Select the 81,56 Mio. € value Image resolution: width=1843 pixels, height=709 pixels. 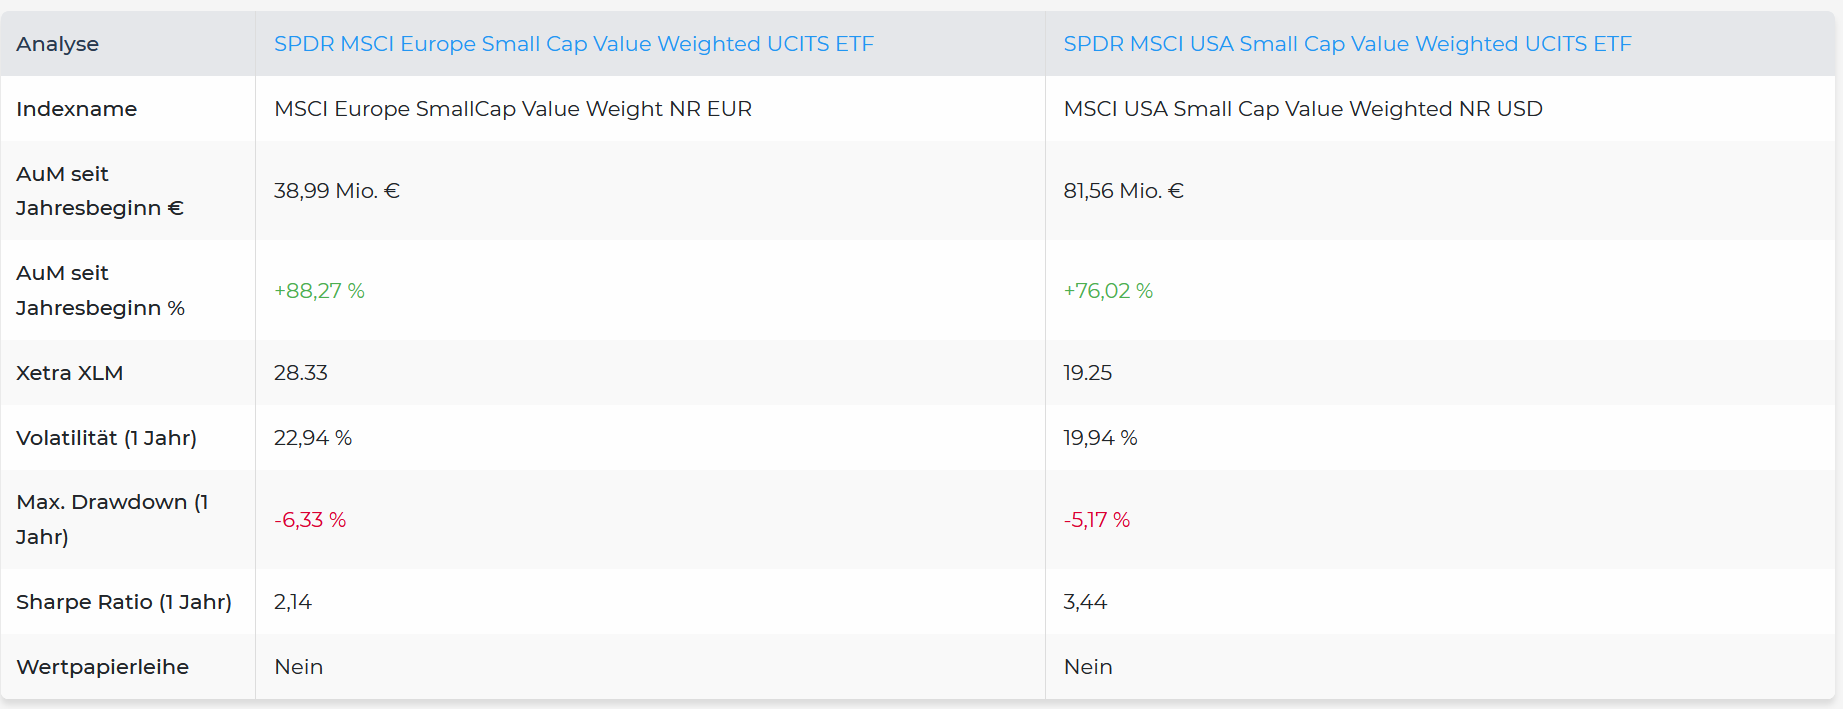1123,191
